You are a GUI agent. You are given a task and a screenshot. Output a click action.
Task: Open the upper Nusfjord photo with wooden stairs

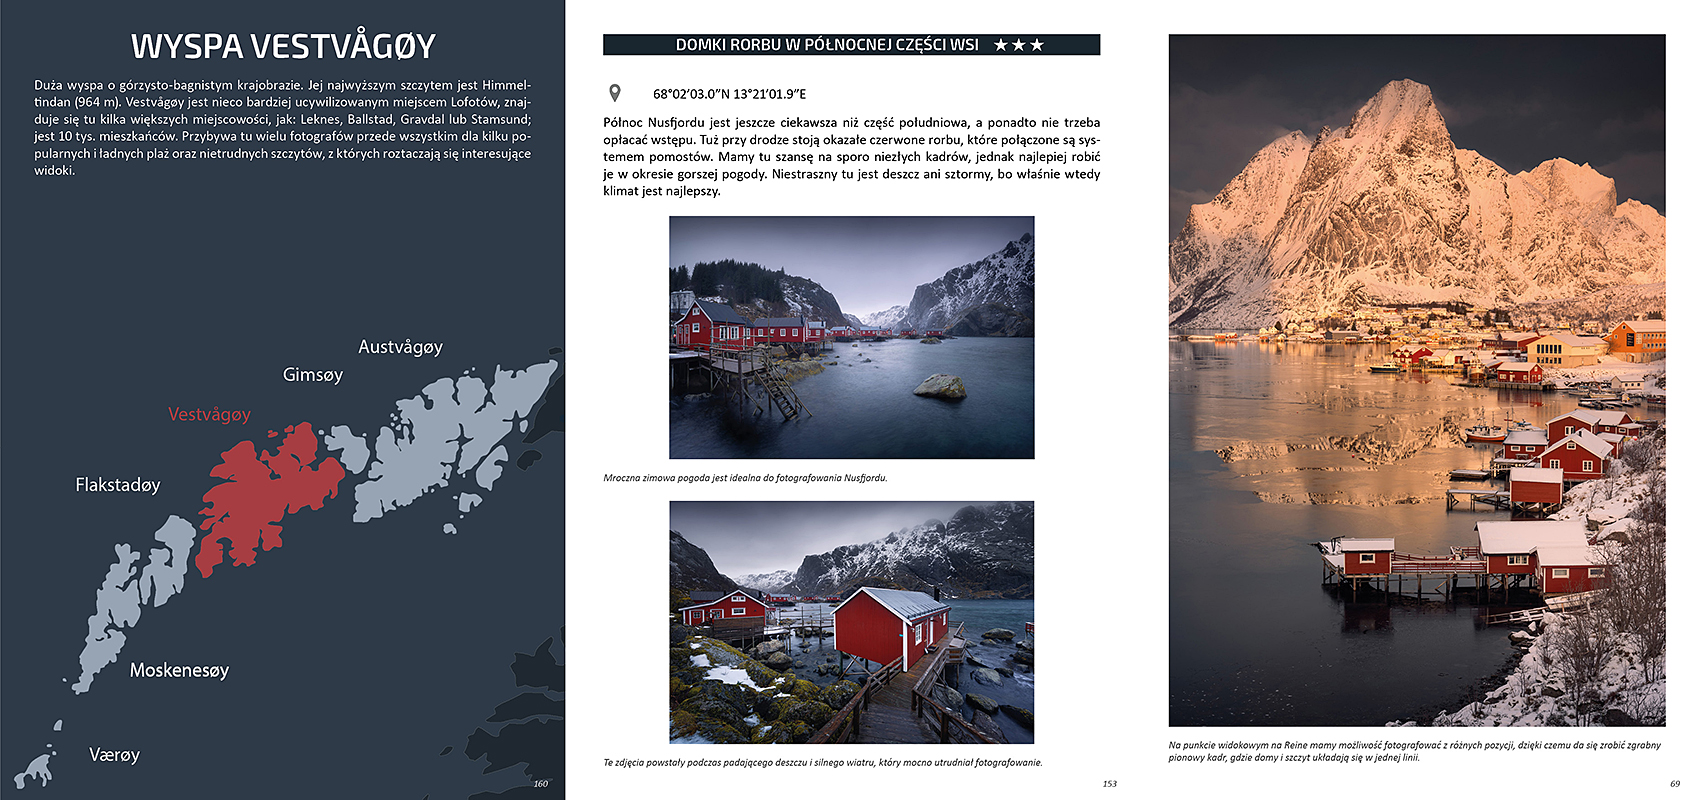coord(851,337)
